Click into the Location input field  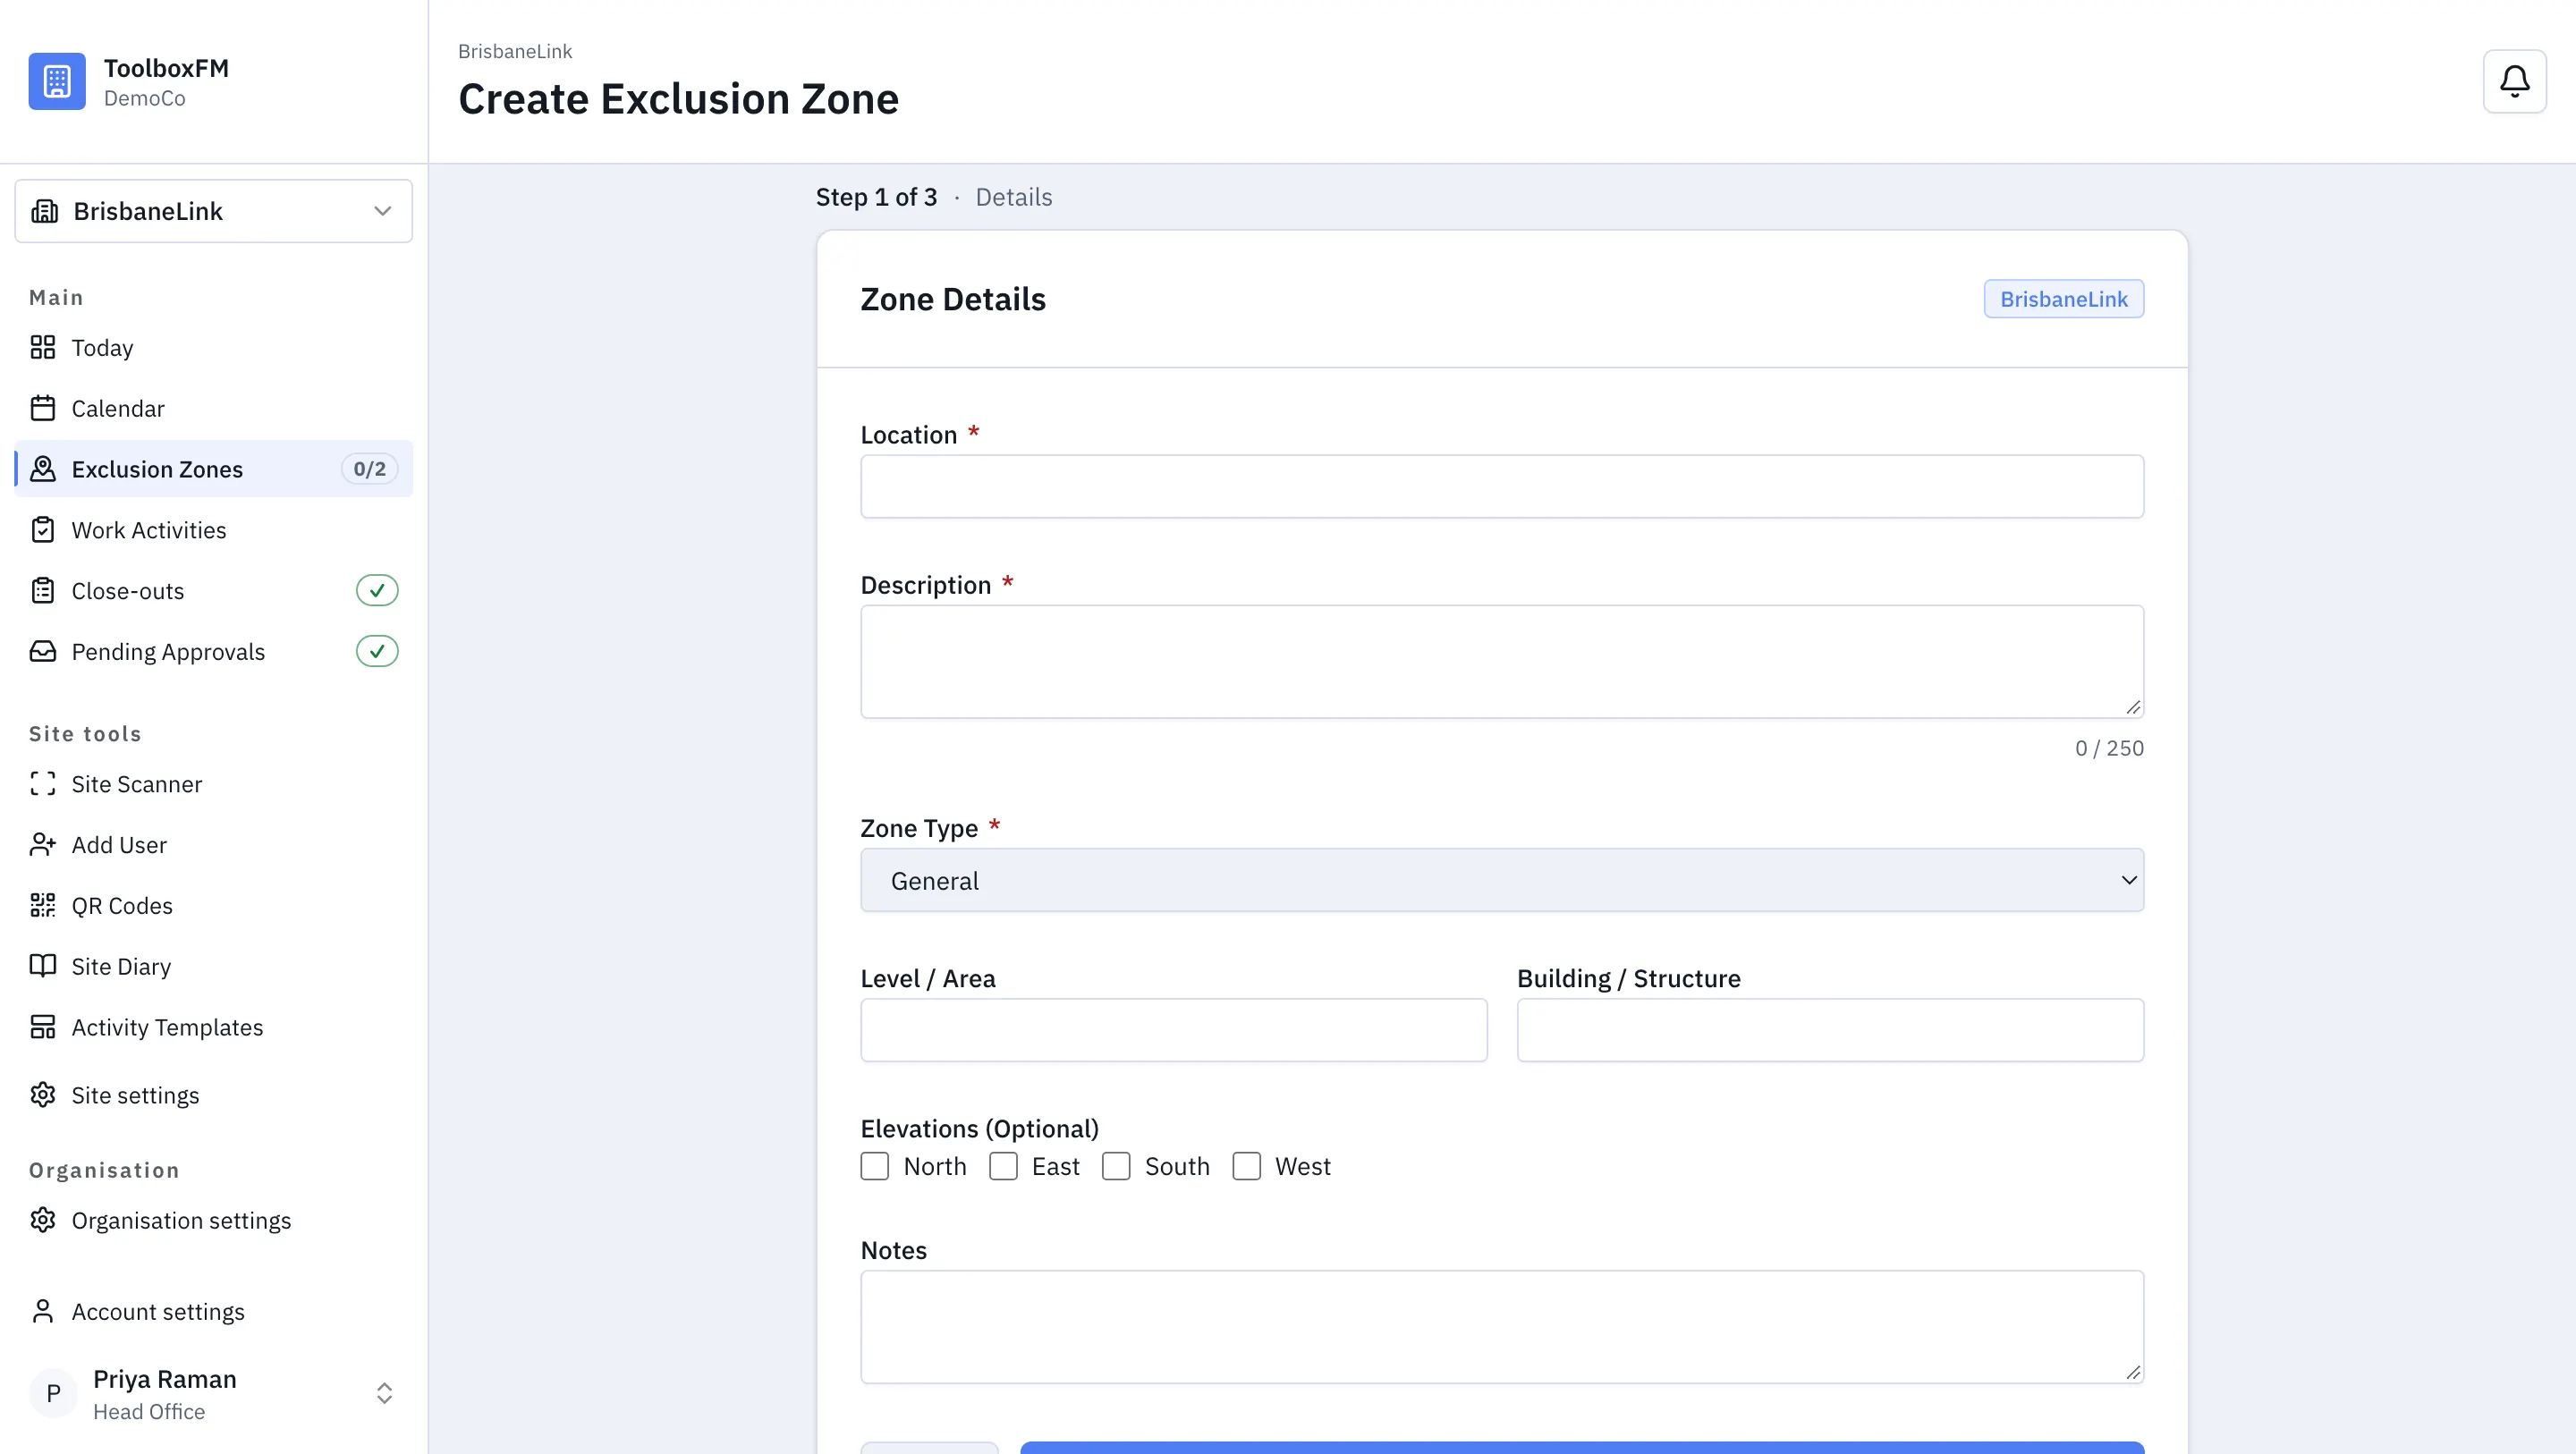click(x=1502, y=487)
